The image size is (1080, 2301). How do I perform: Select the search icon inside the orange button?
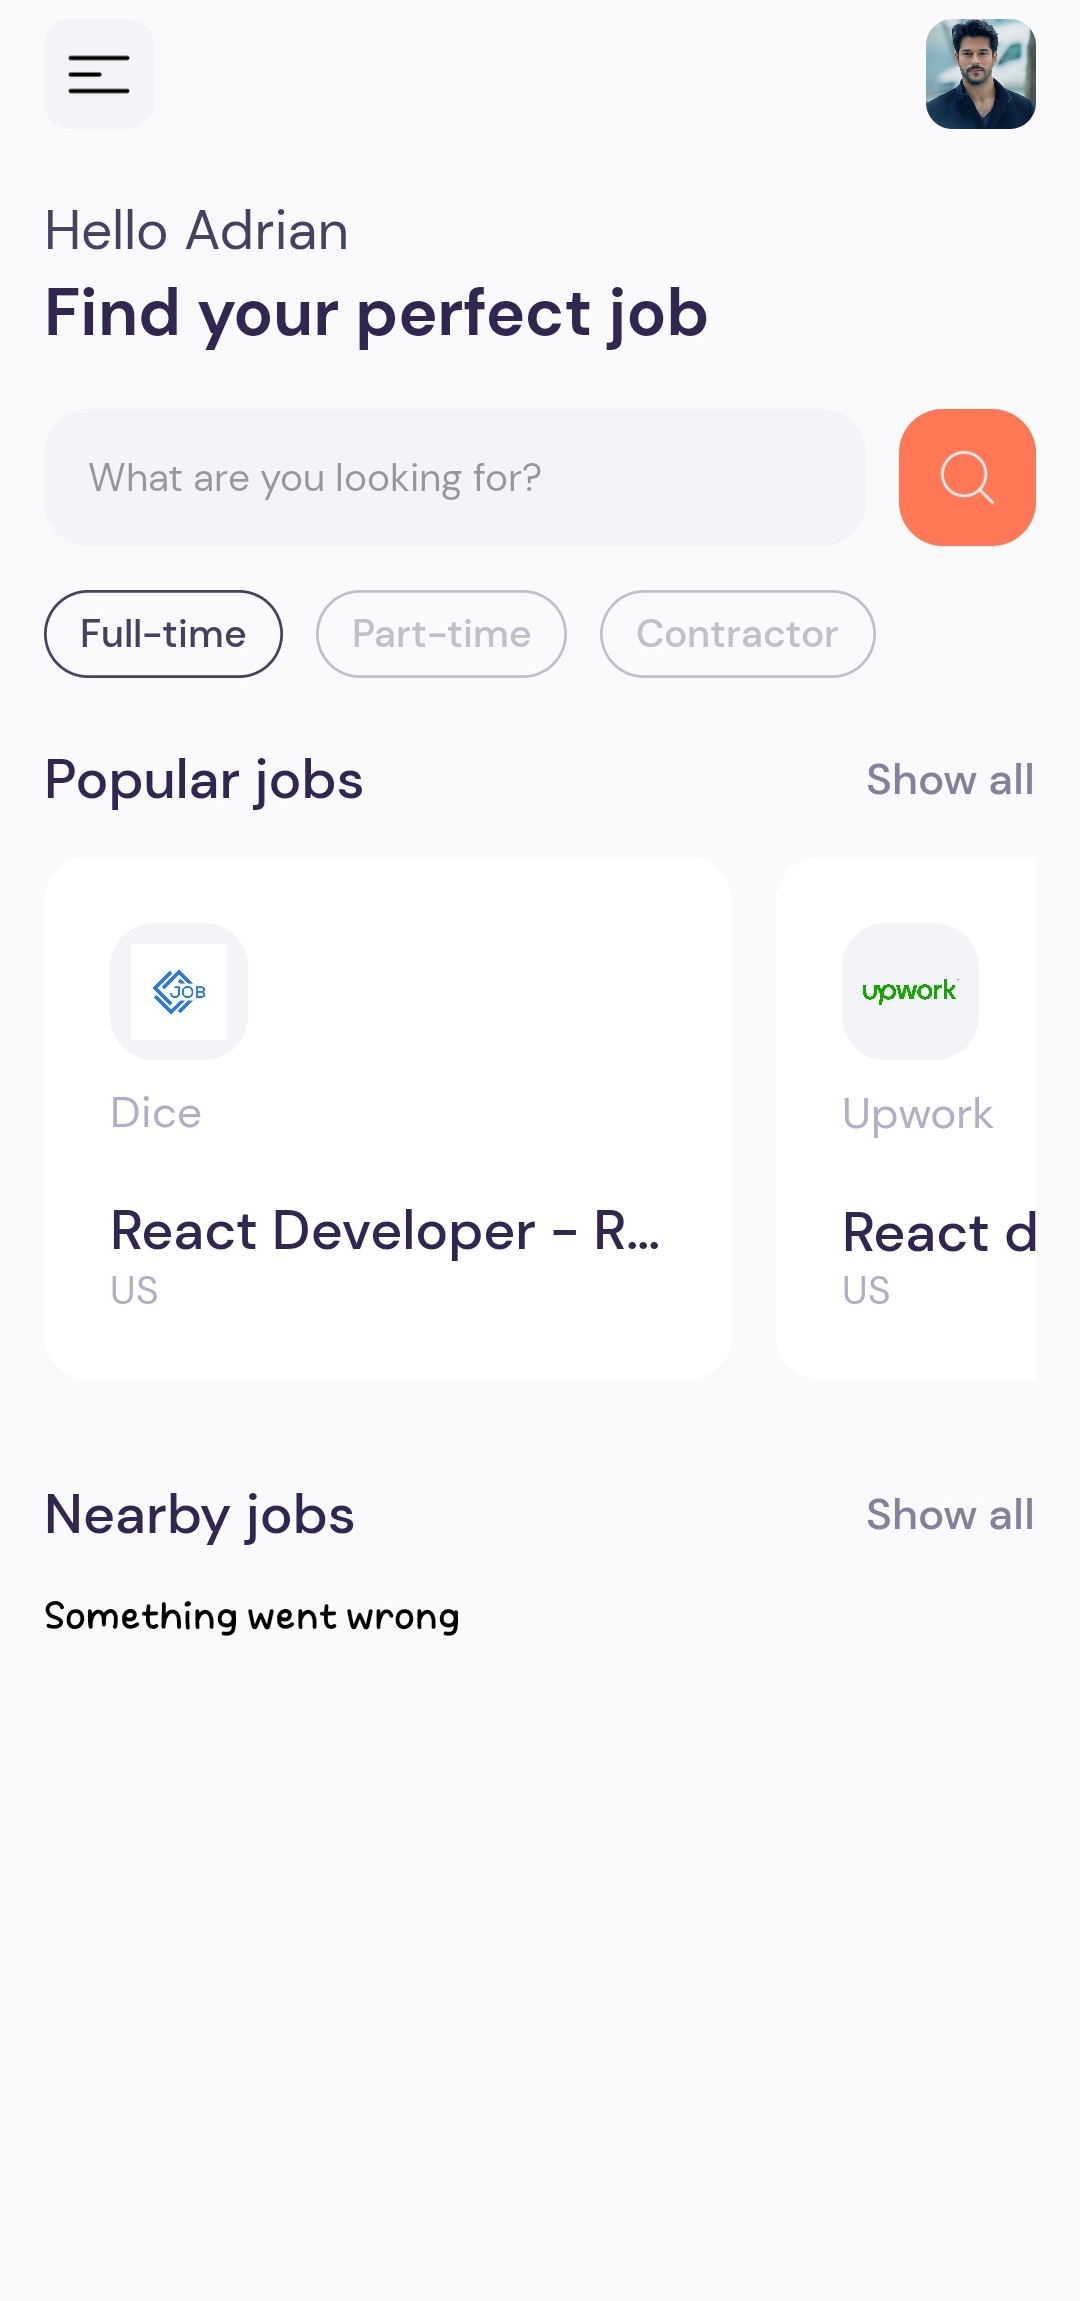(x=966, y=477)
